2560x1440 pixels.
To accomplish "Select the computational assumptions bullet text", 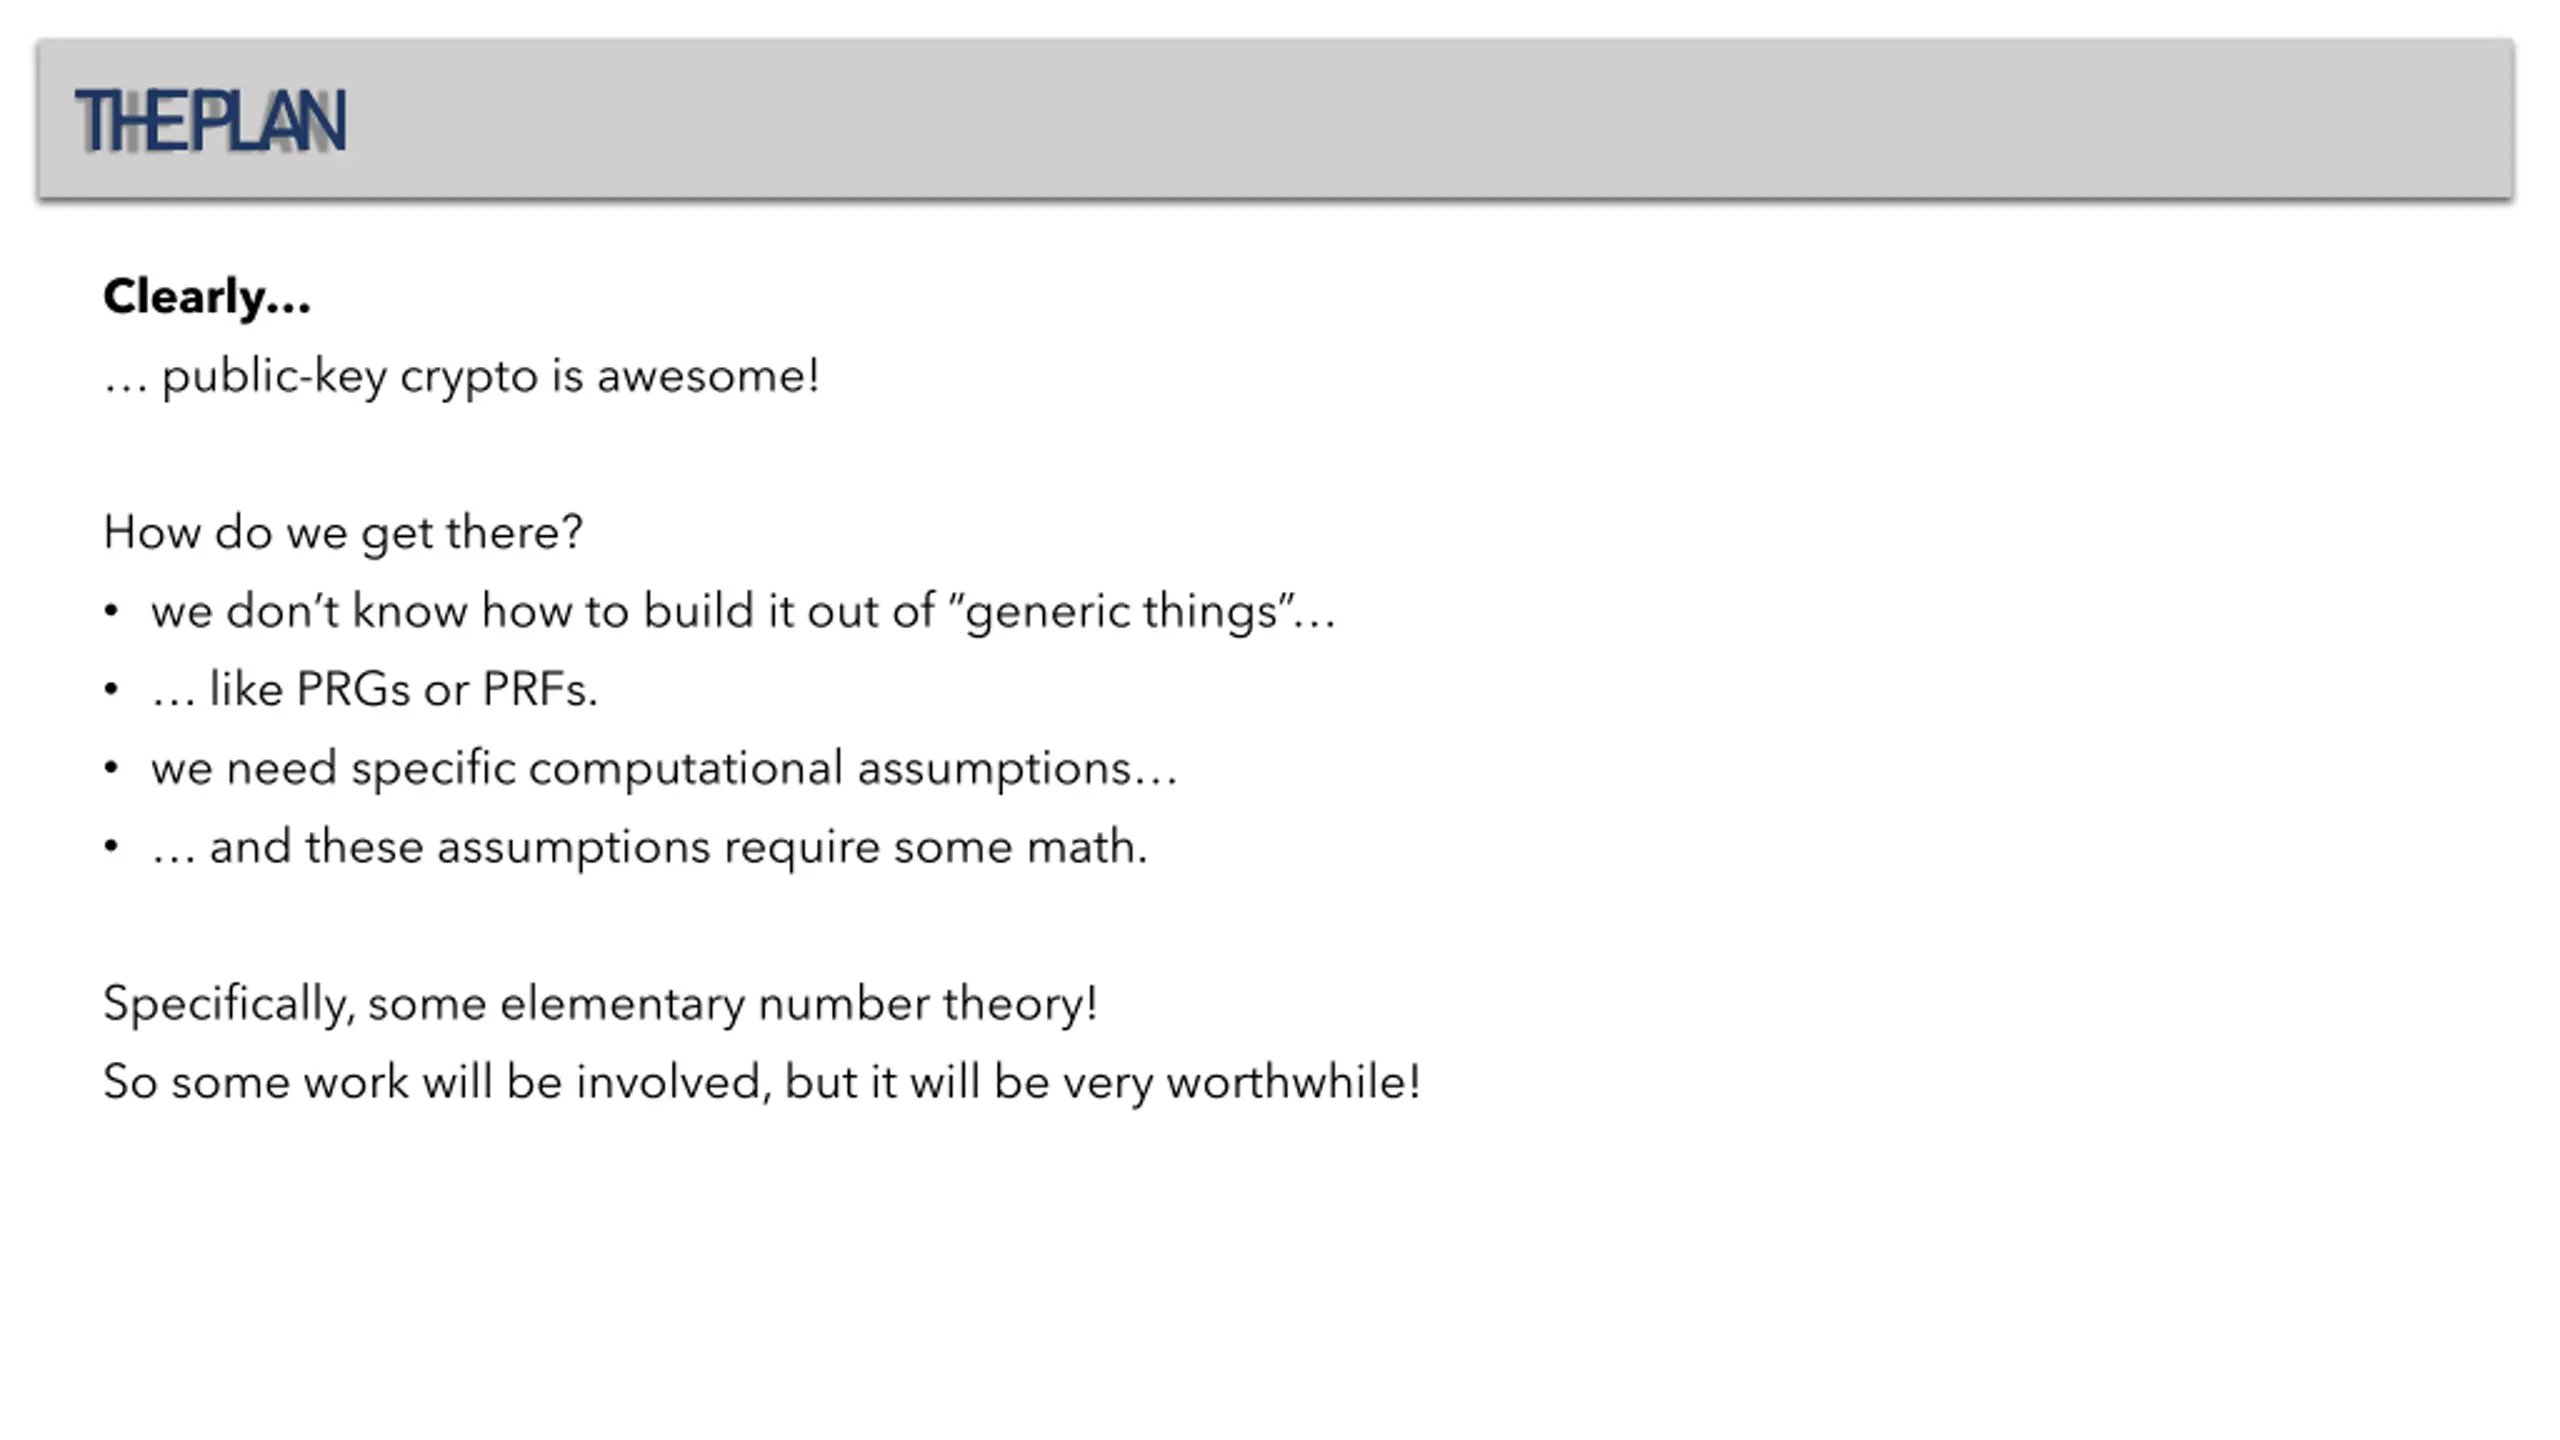I will click(x=664, y=769).
